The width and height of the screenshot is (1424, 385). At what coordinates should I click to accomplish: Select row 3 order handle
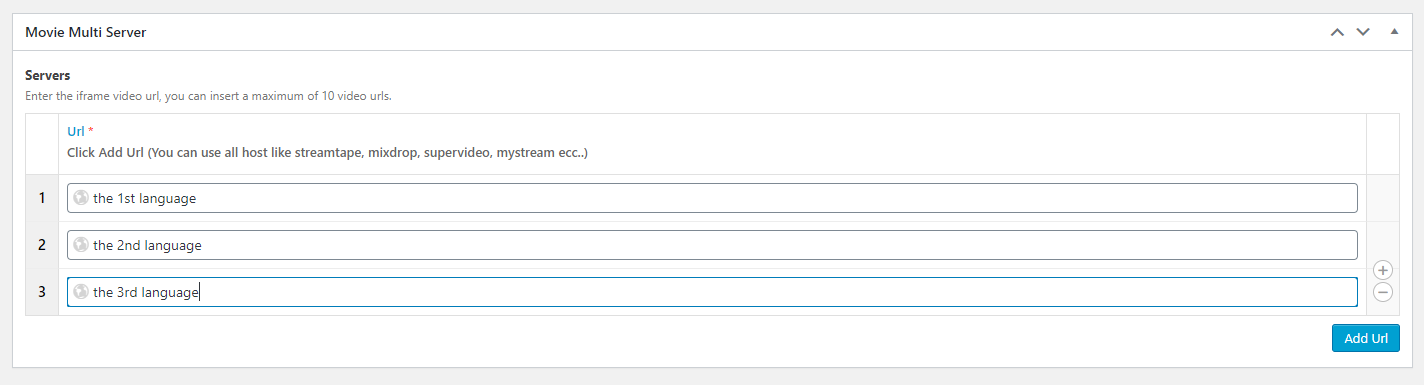point(42,292)
